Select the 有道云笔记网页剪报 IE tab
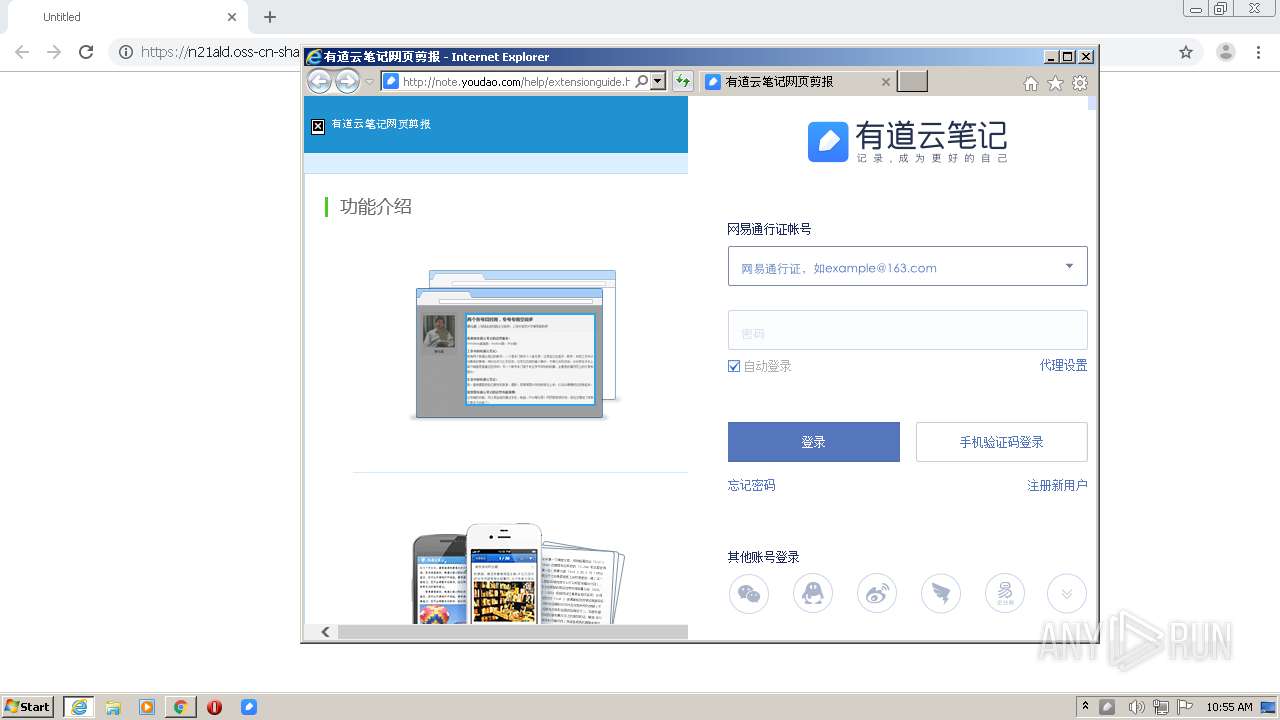The width and height of the screenshot is (1280, 720). [796, 82]
